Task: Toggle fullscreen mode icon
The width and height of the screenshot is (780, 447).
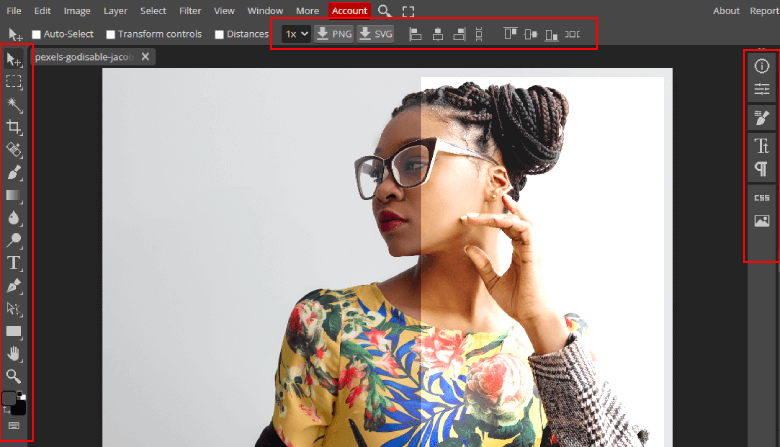Action: 408,11
